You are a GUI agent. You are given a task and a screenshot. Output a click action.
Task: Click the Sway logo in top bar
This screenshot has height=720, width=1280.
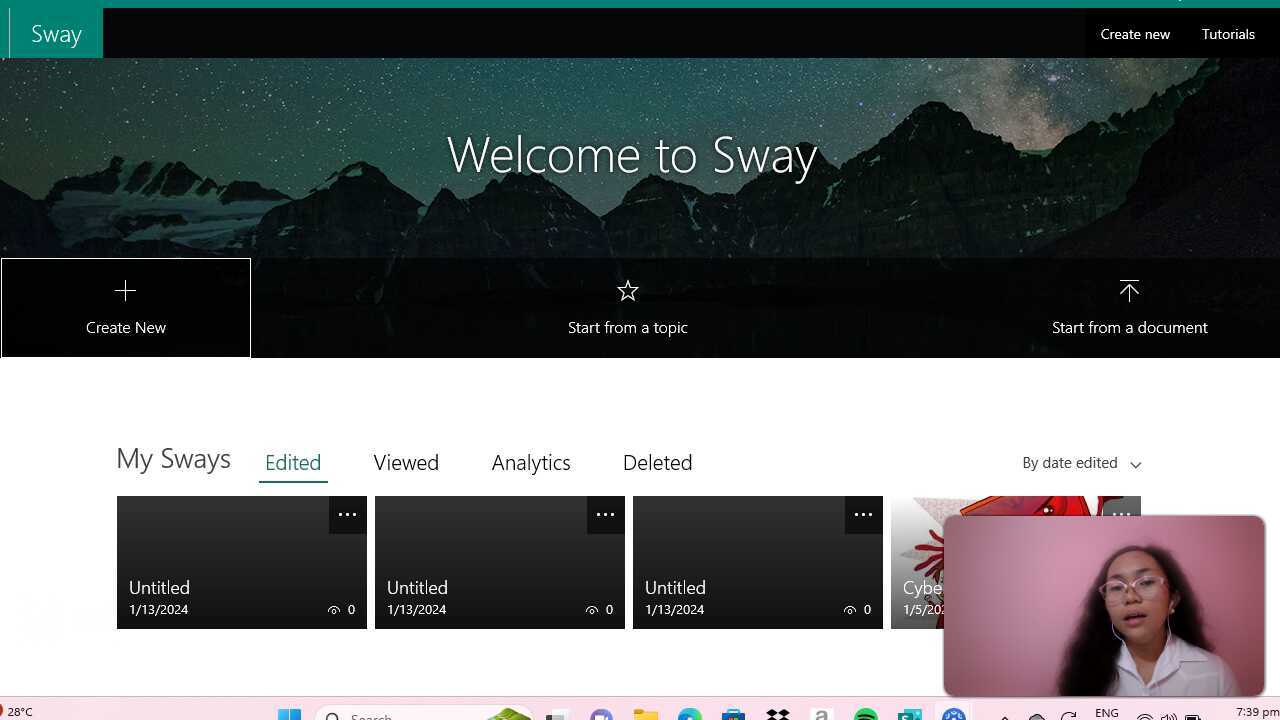point(55,33)
